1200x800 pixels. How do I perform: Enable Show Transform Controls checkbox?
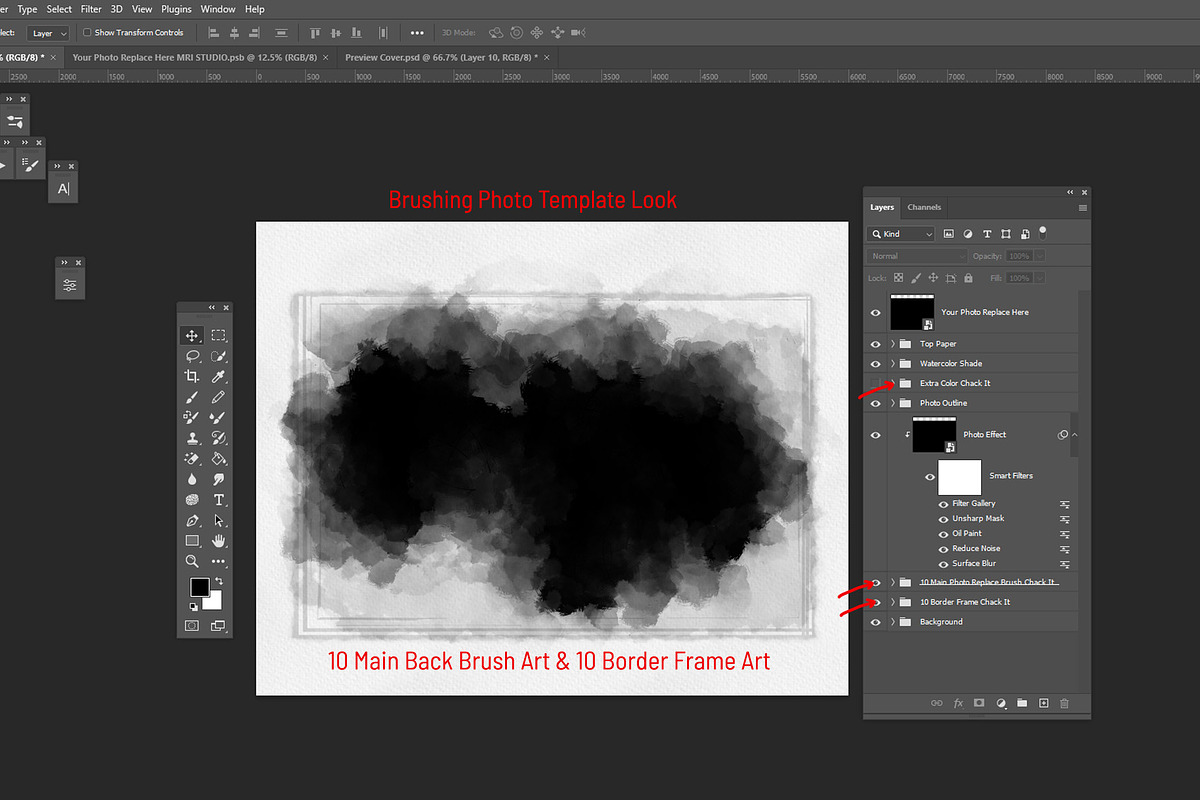(87, 33)
